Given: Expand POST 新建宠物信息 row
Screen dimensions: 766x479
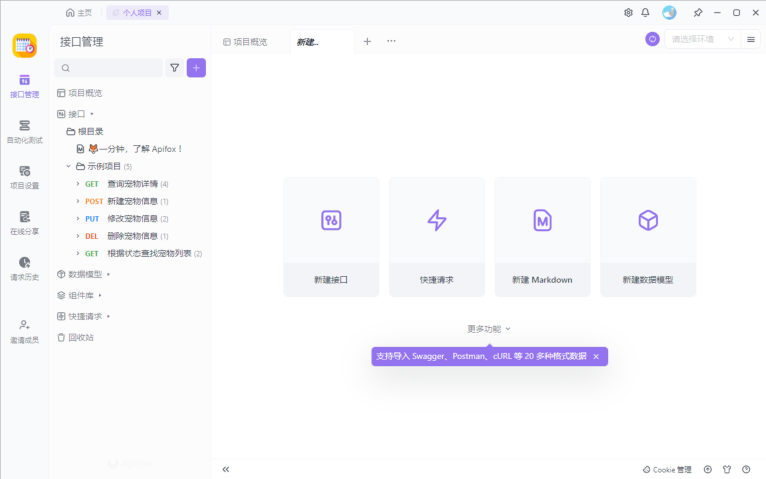Looking at the screenshot, I should pyautogui.click(x=78, y=201).
